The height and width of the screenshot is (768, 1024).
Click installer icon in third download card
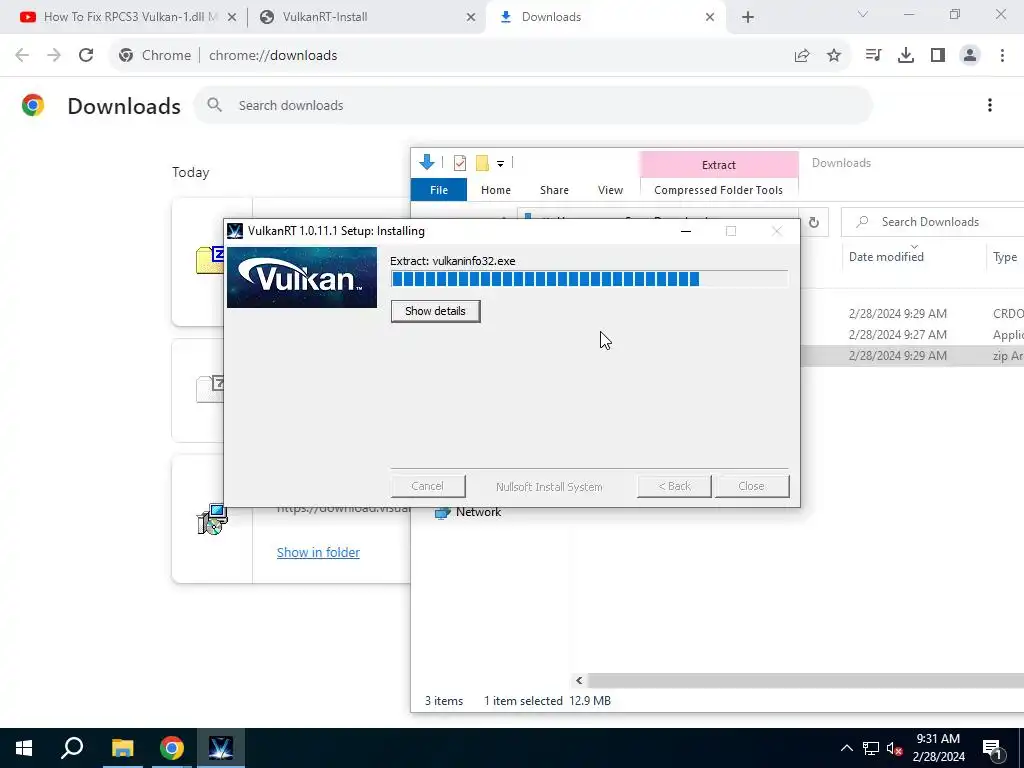pyautogui.click(x=212, y=519)
